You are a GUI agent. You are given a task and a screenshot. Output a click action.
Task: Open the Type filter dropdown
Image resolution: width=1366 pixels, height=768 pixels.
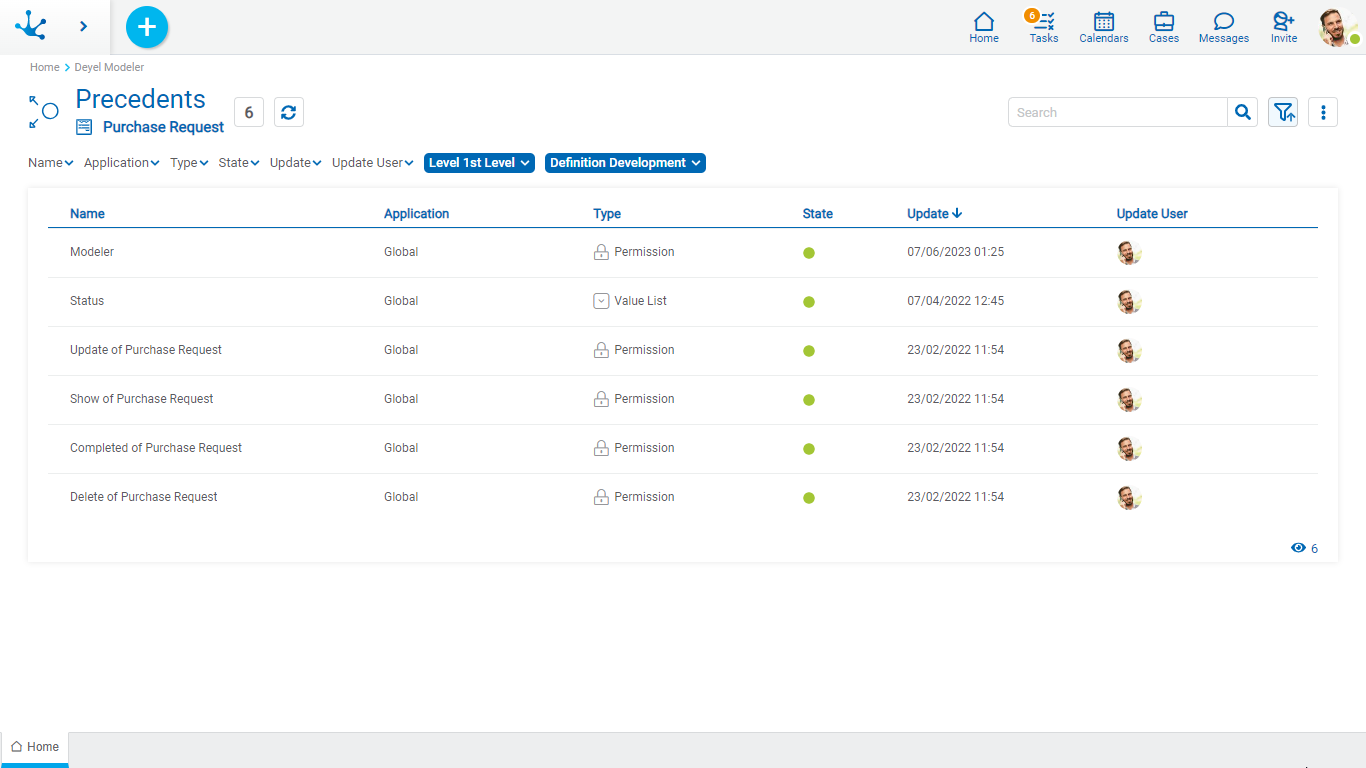[189, 163]
